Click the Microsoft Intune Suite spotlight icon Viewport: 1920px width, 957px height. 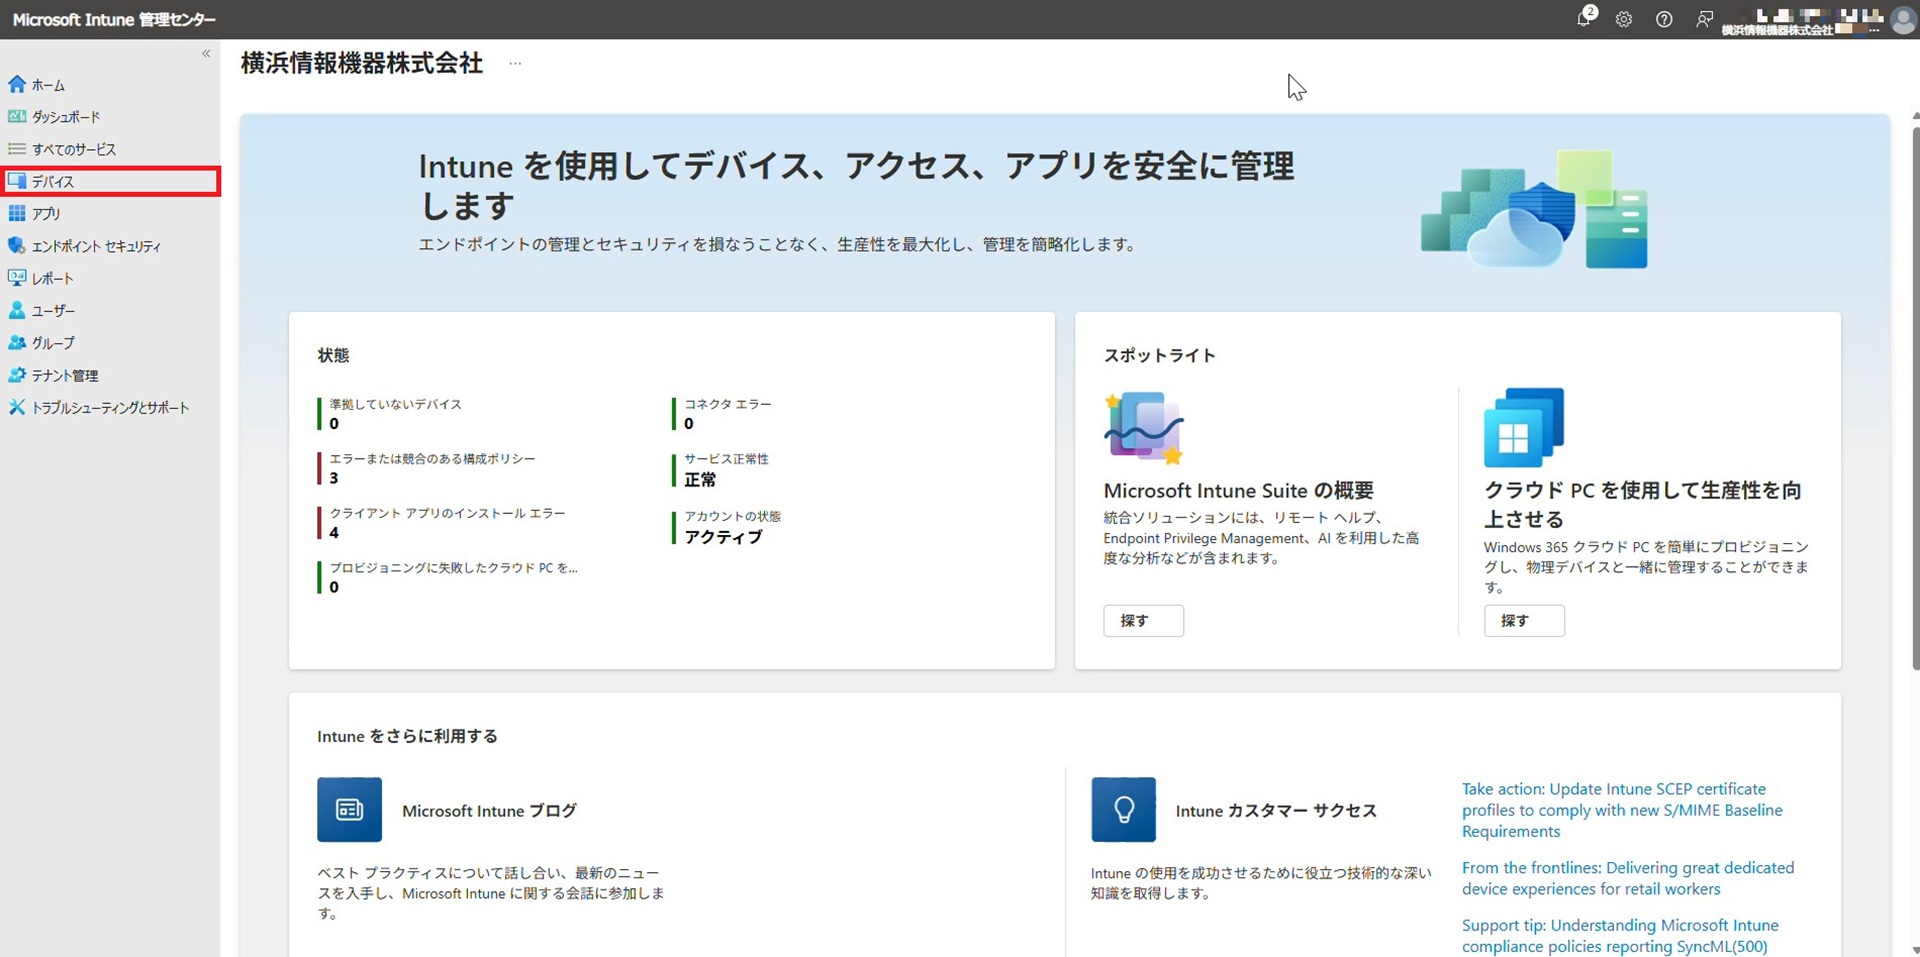click(1143, 428)
